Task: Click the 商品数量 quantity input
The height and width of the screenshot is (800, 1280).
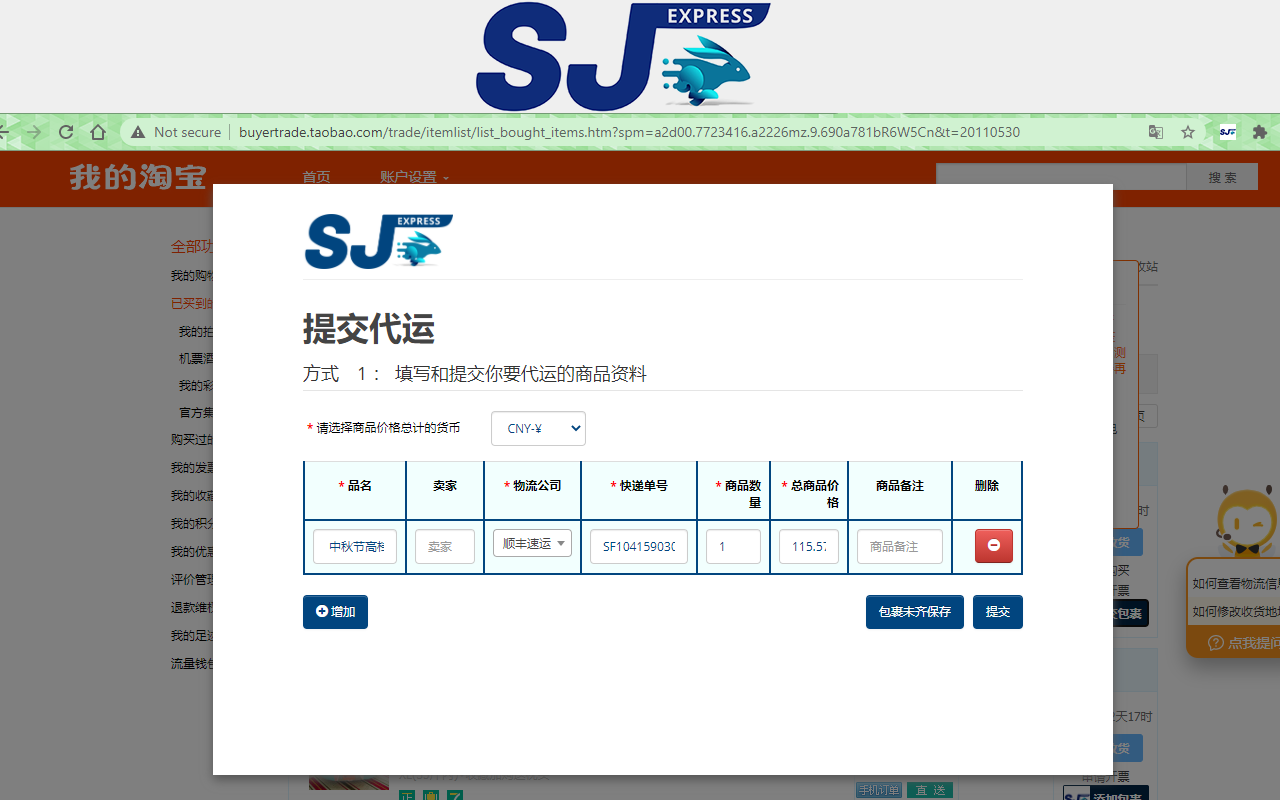Action: tap(733, 547)
